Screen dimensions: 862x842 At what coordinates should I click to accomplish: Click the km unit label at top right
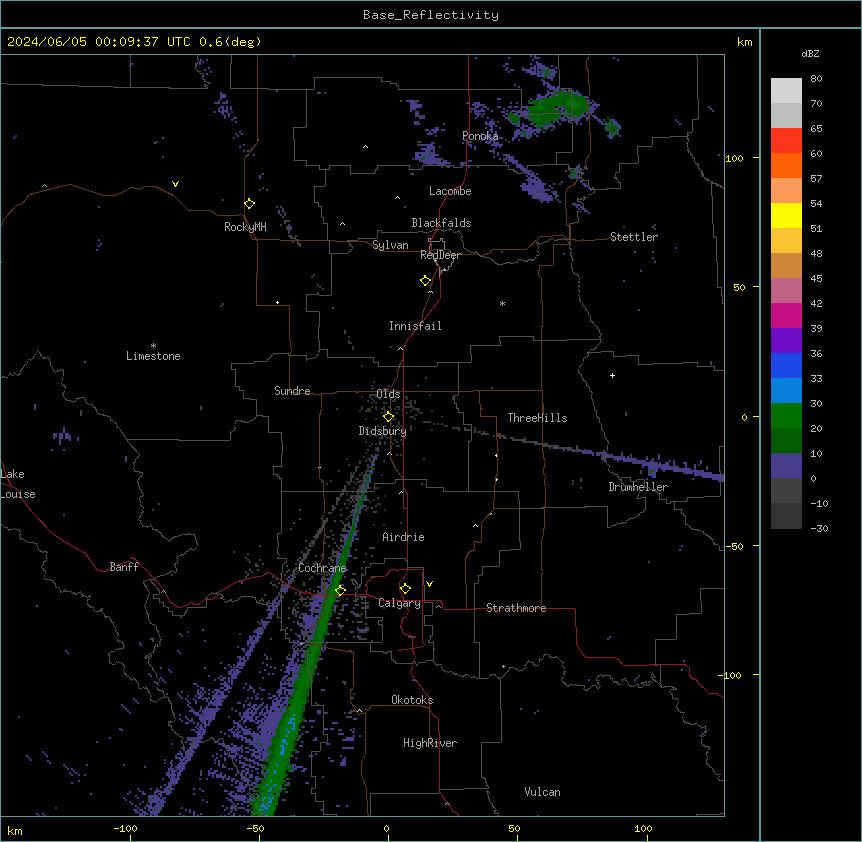[745, 42]
